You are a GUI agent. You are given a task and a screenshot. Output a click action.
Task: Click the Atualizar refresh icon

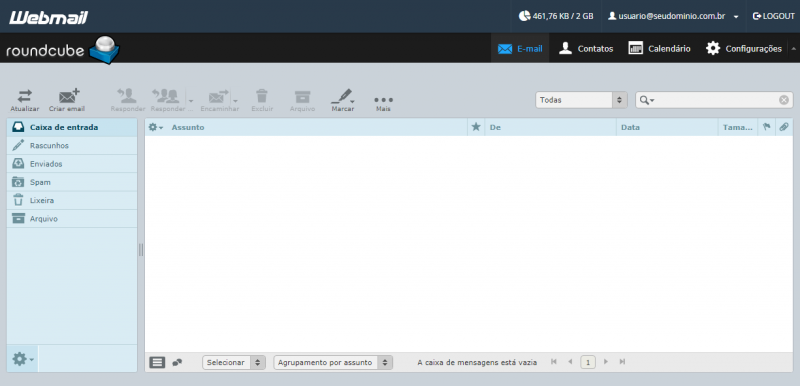pos(24,96)
